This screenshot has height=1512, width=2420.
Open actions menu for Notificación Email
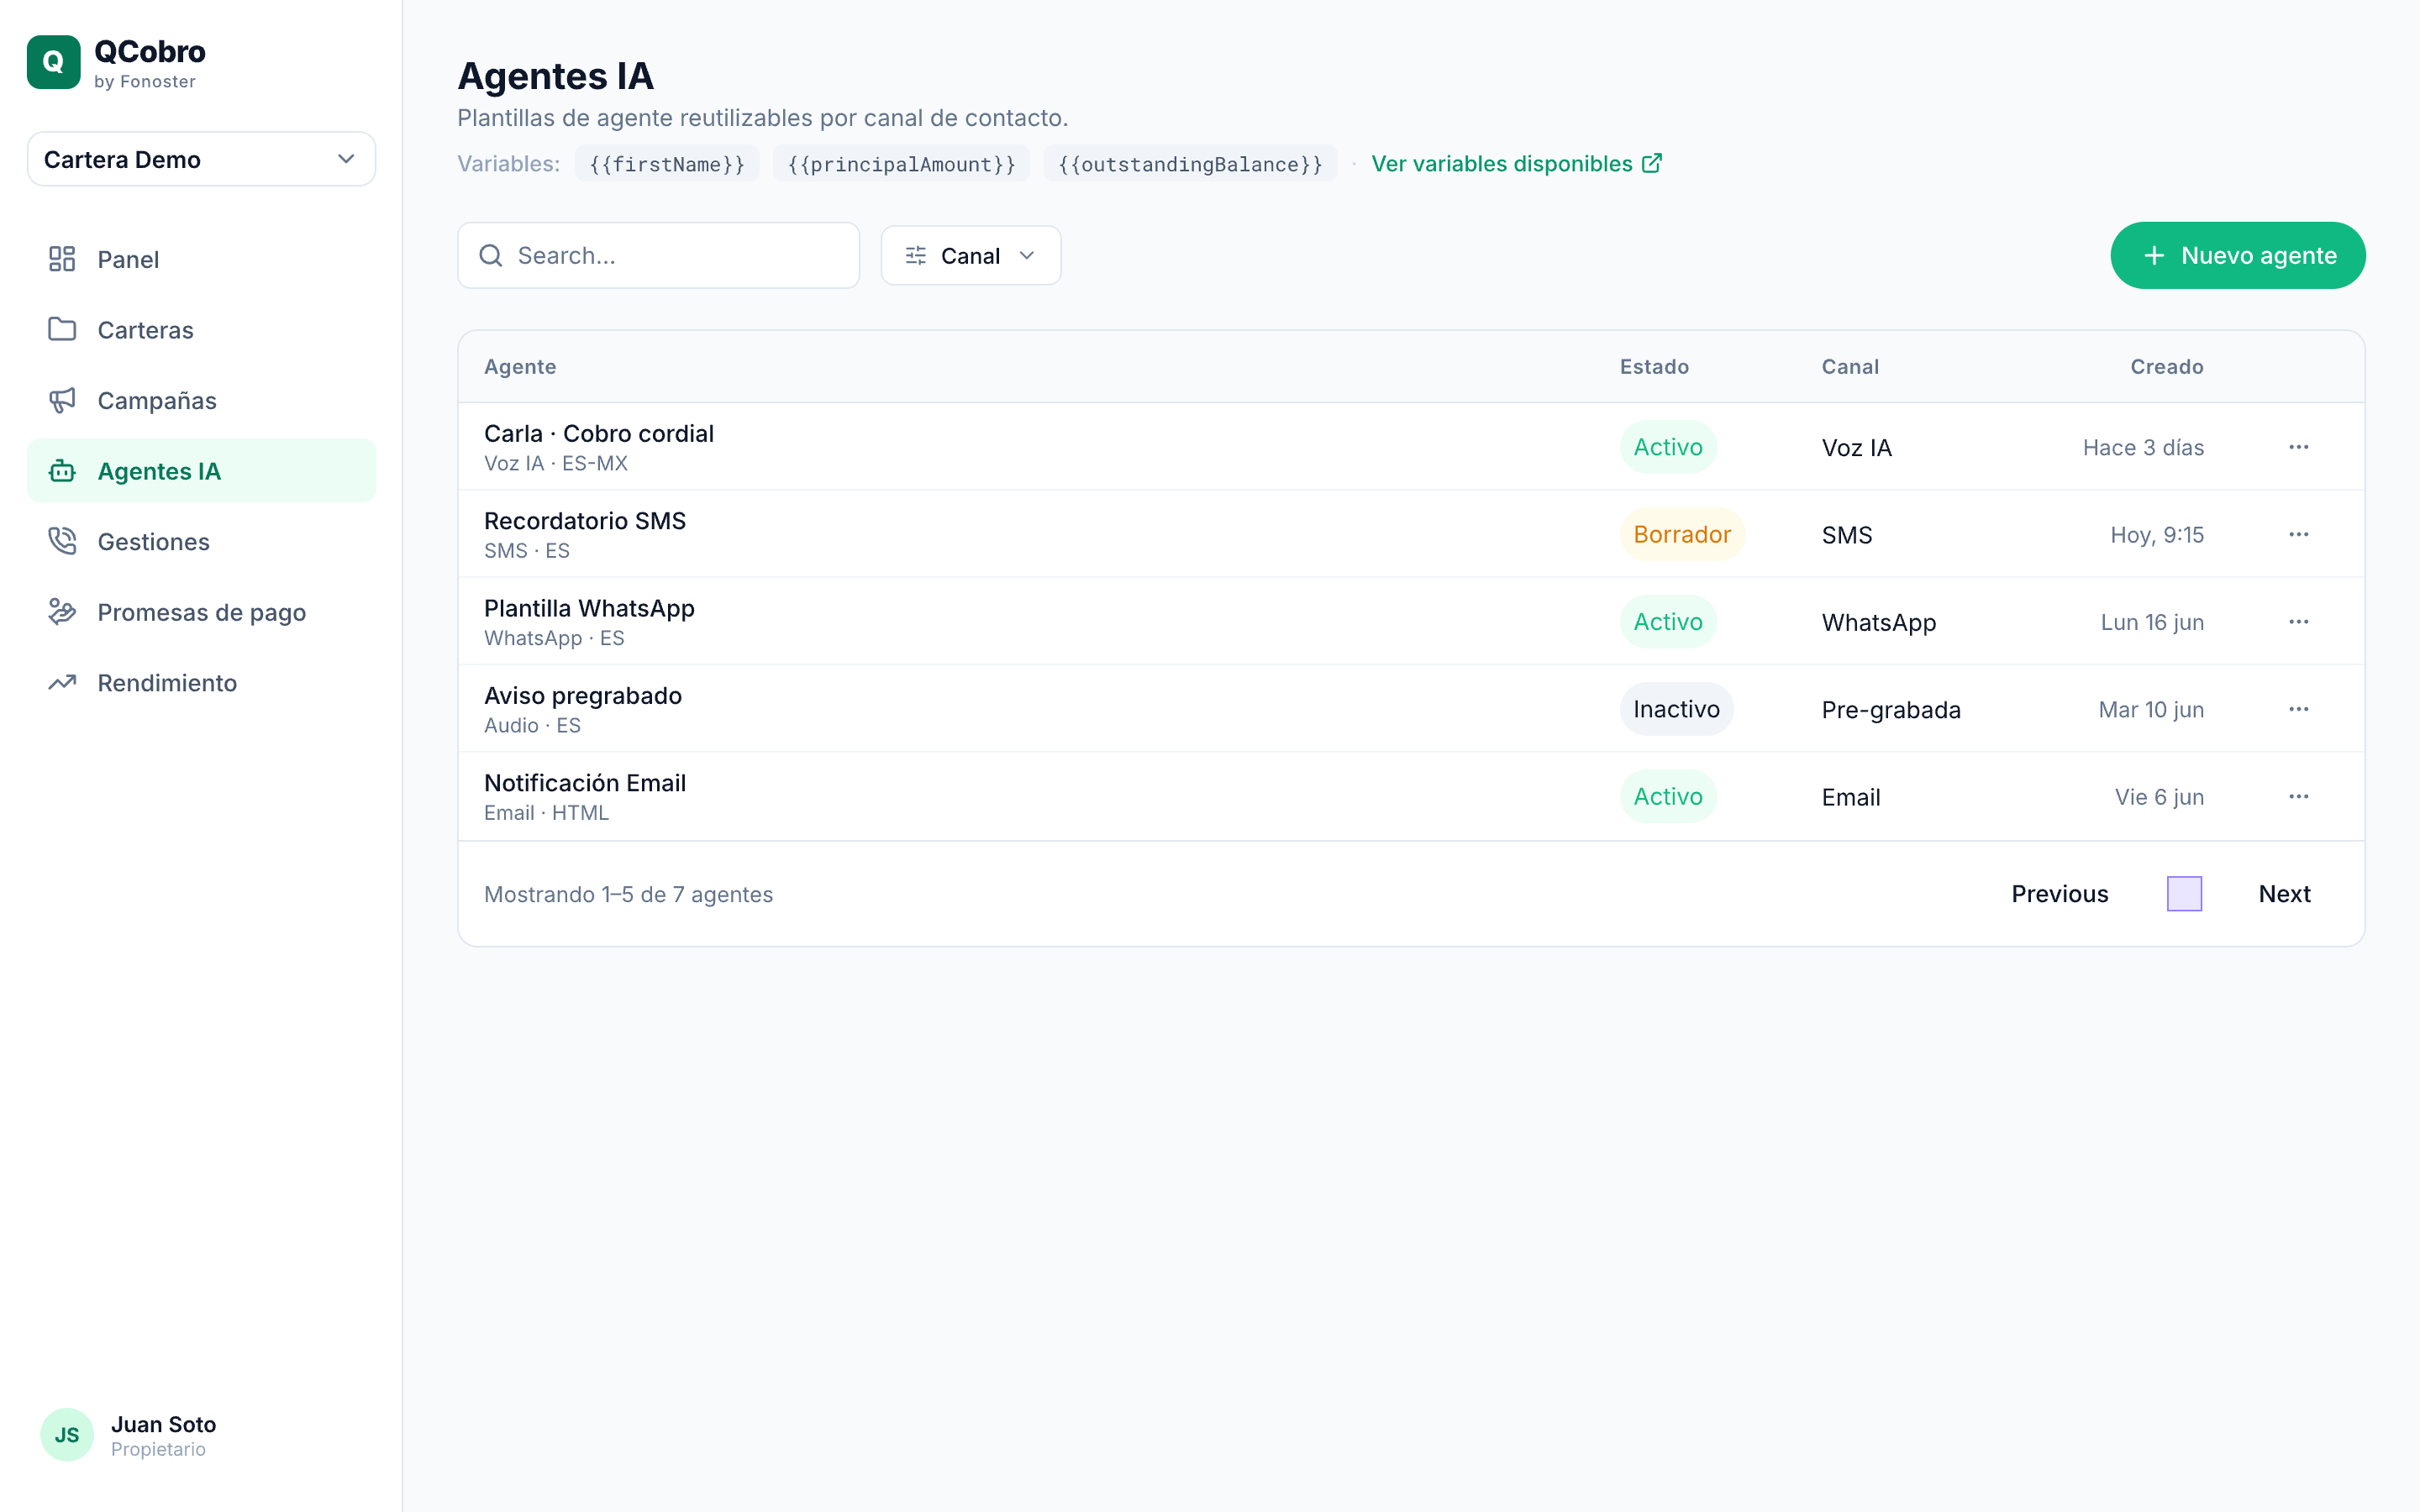(2298, 797)
